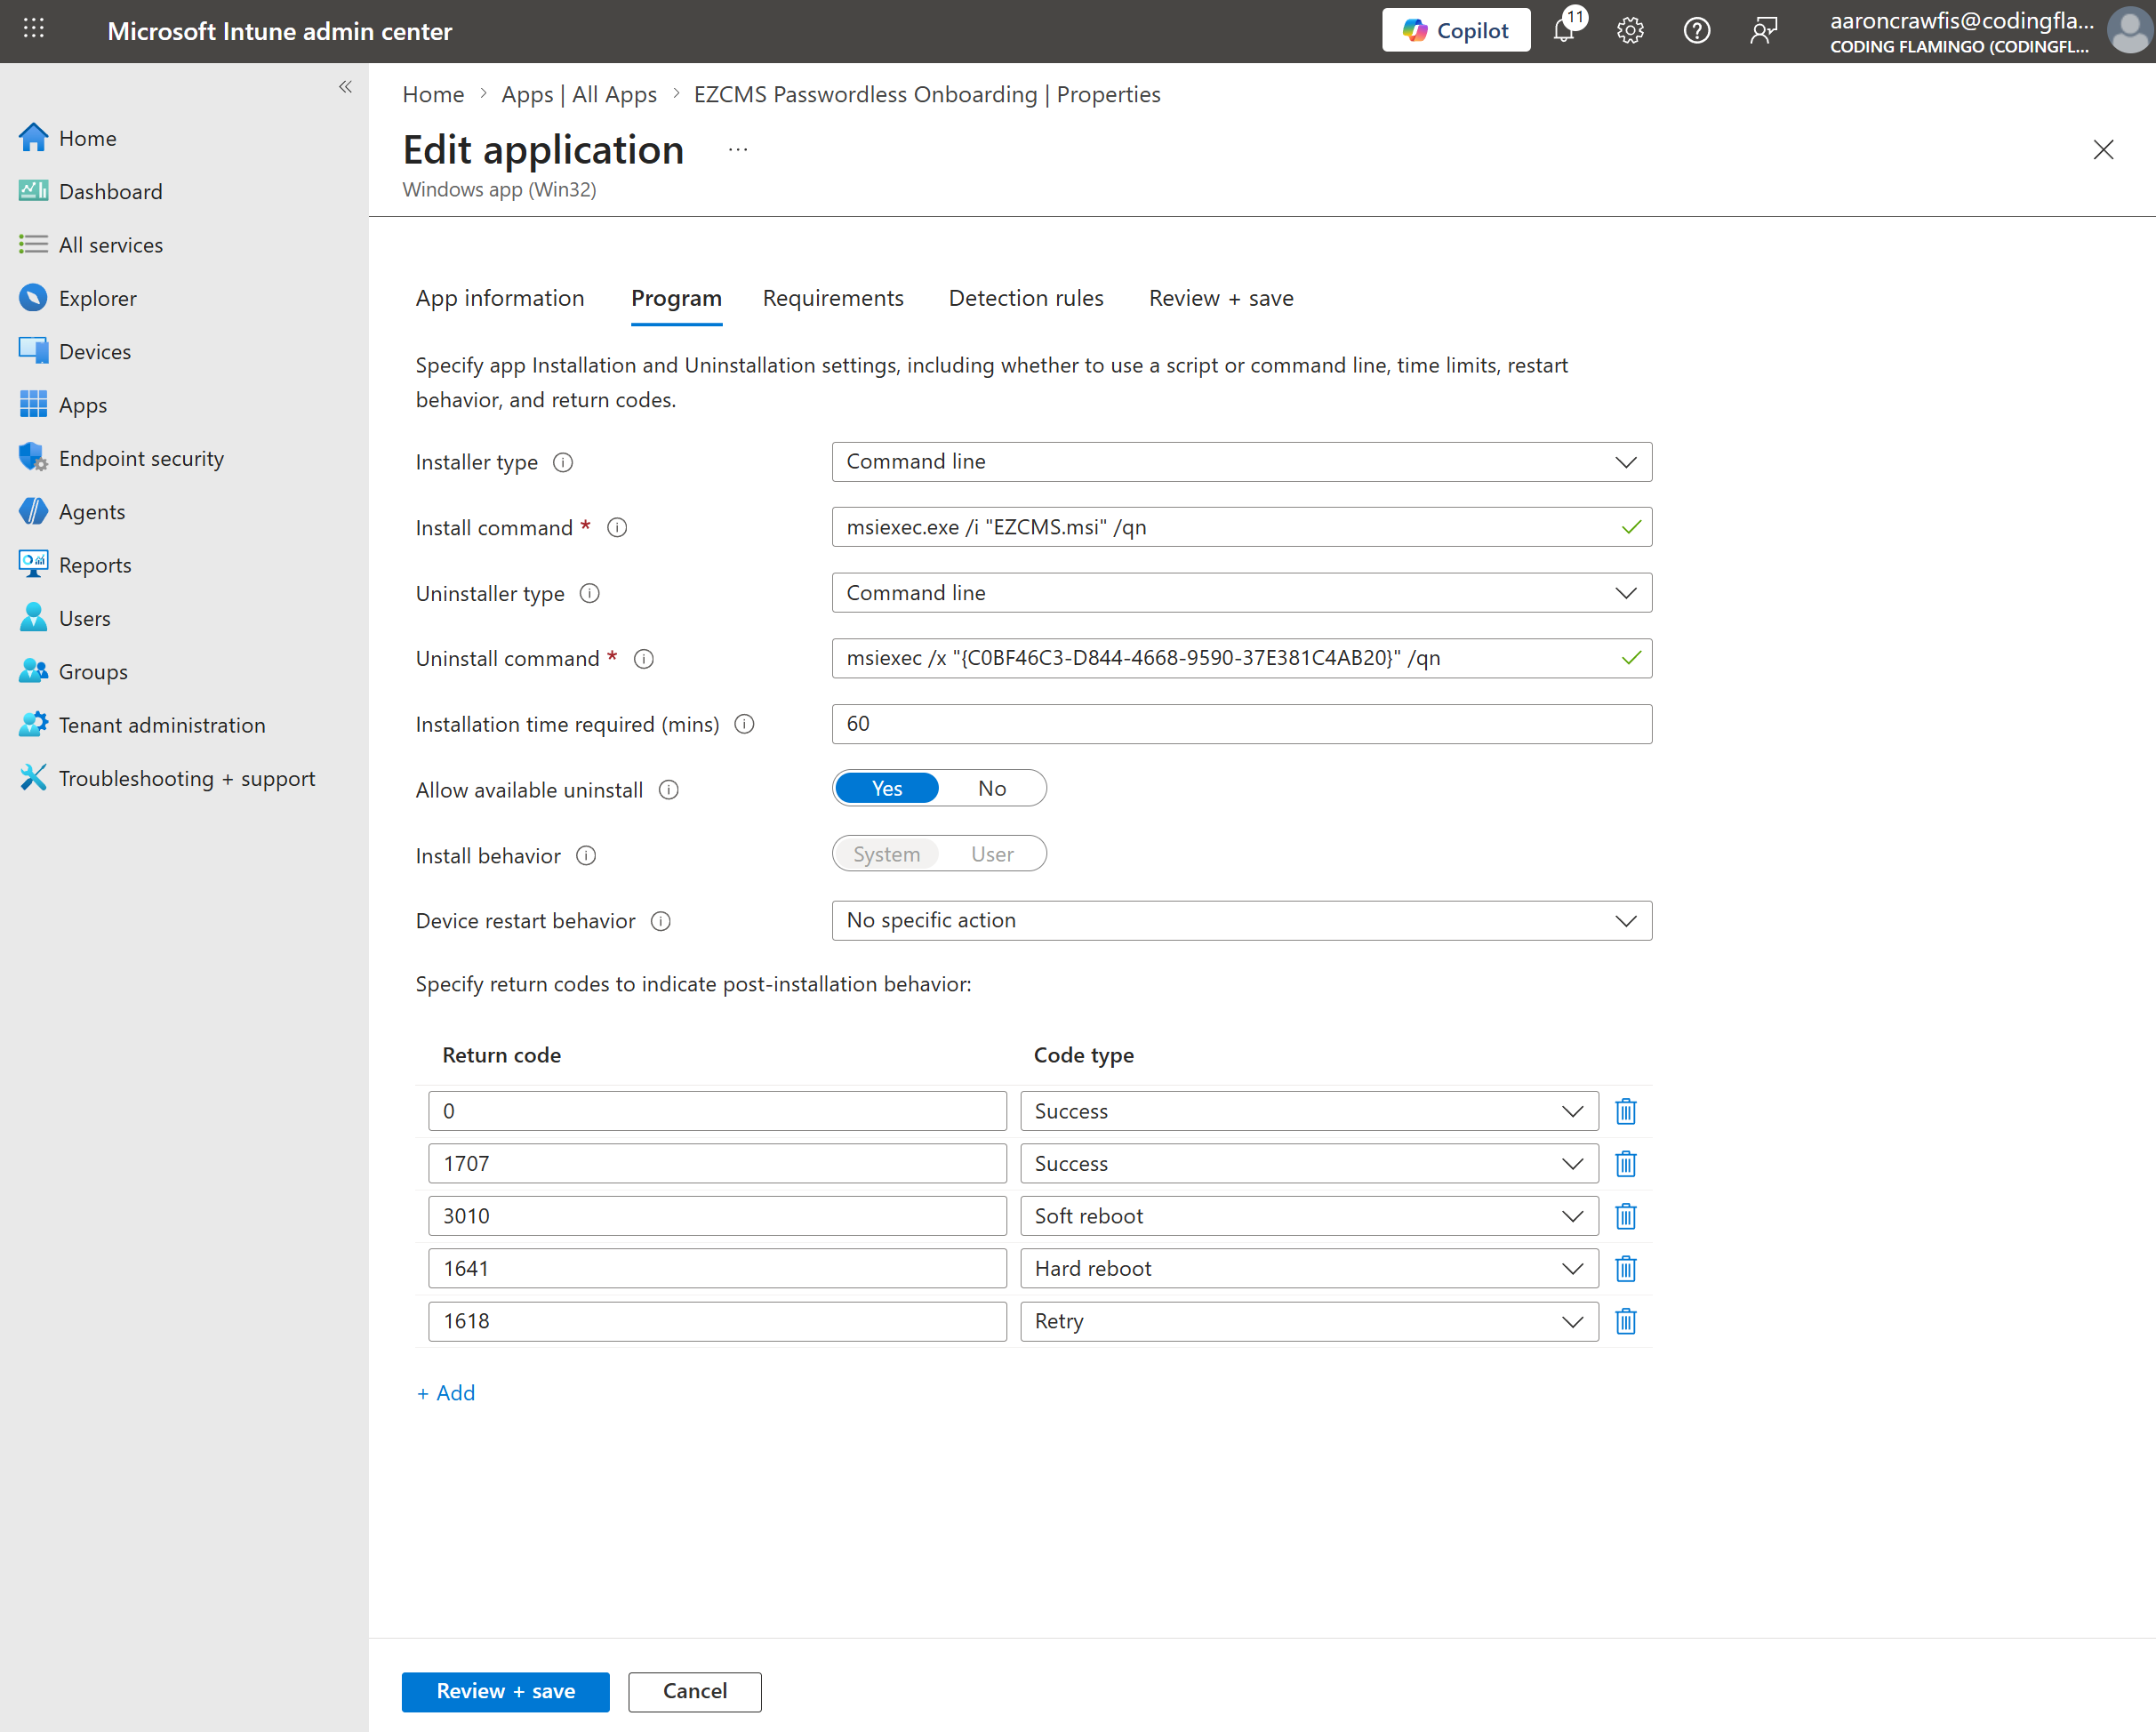
Task: Show the Install command info tooltip
Action: pyautogui.click(x=617, y=527)
